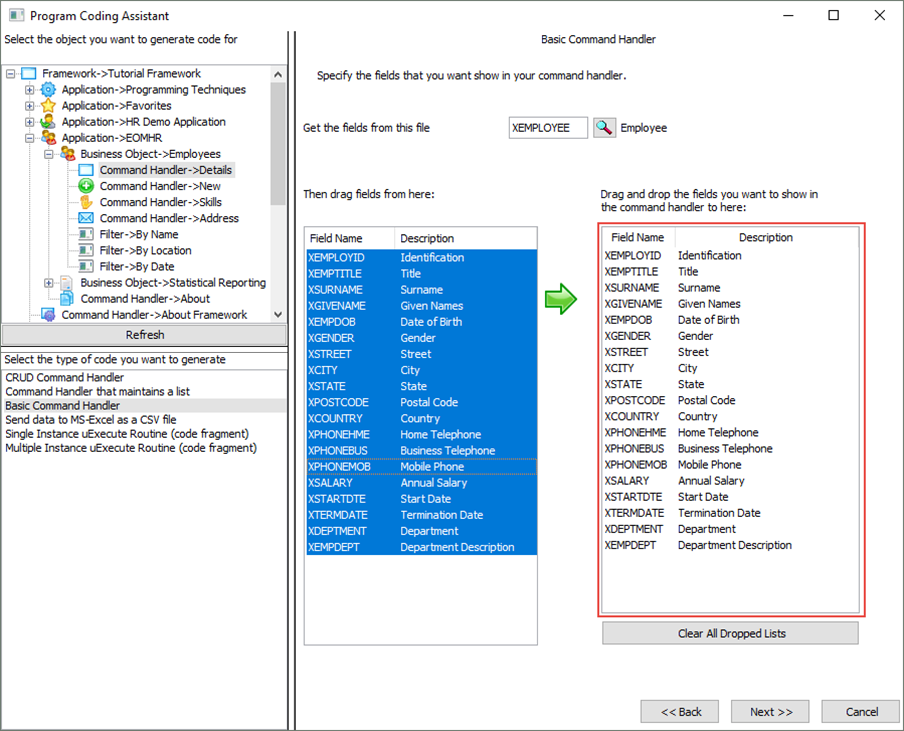Click the Framework Tutorial Framework window icon
Screen dimensions: 904x731
pyautogui.click(x=29, y=73)
